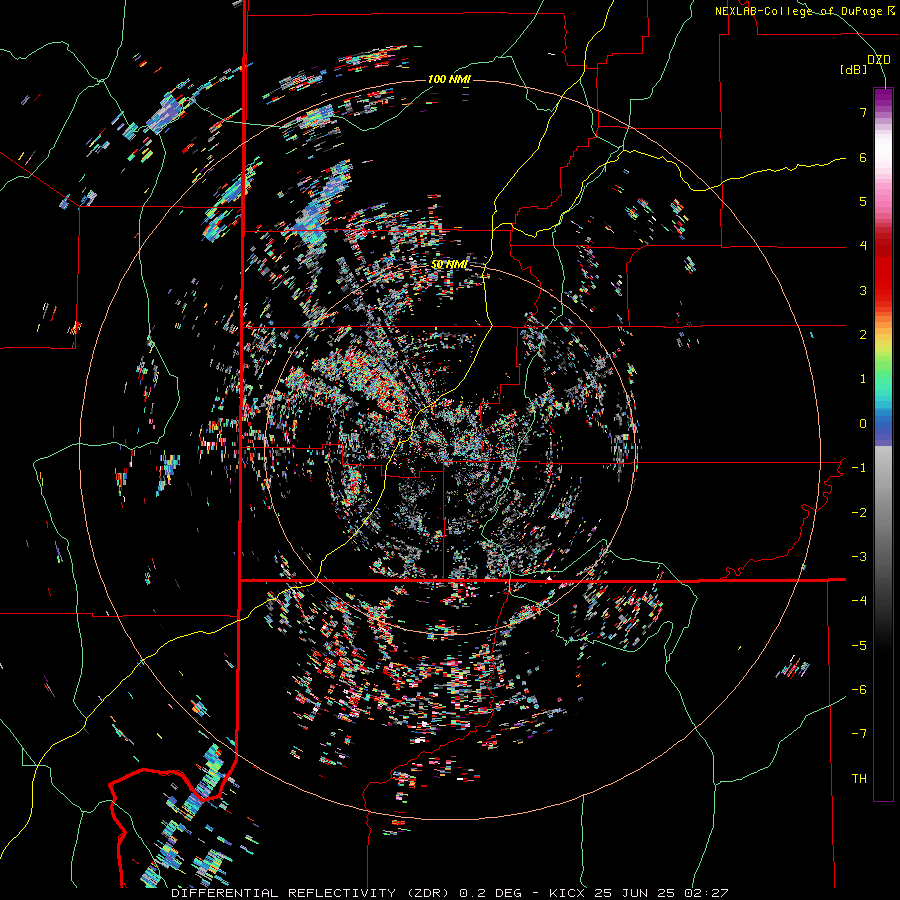Click the 5 value on color scale
This screenshot has height=900, width=900.
coord(863,201)
